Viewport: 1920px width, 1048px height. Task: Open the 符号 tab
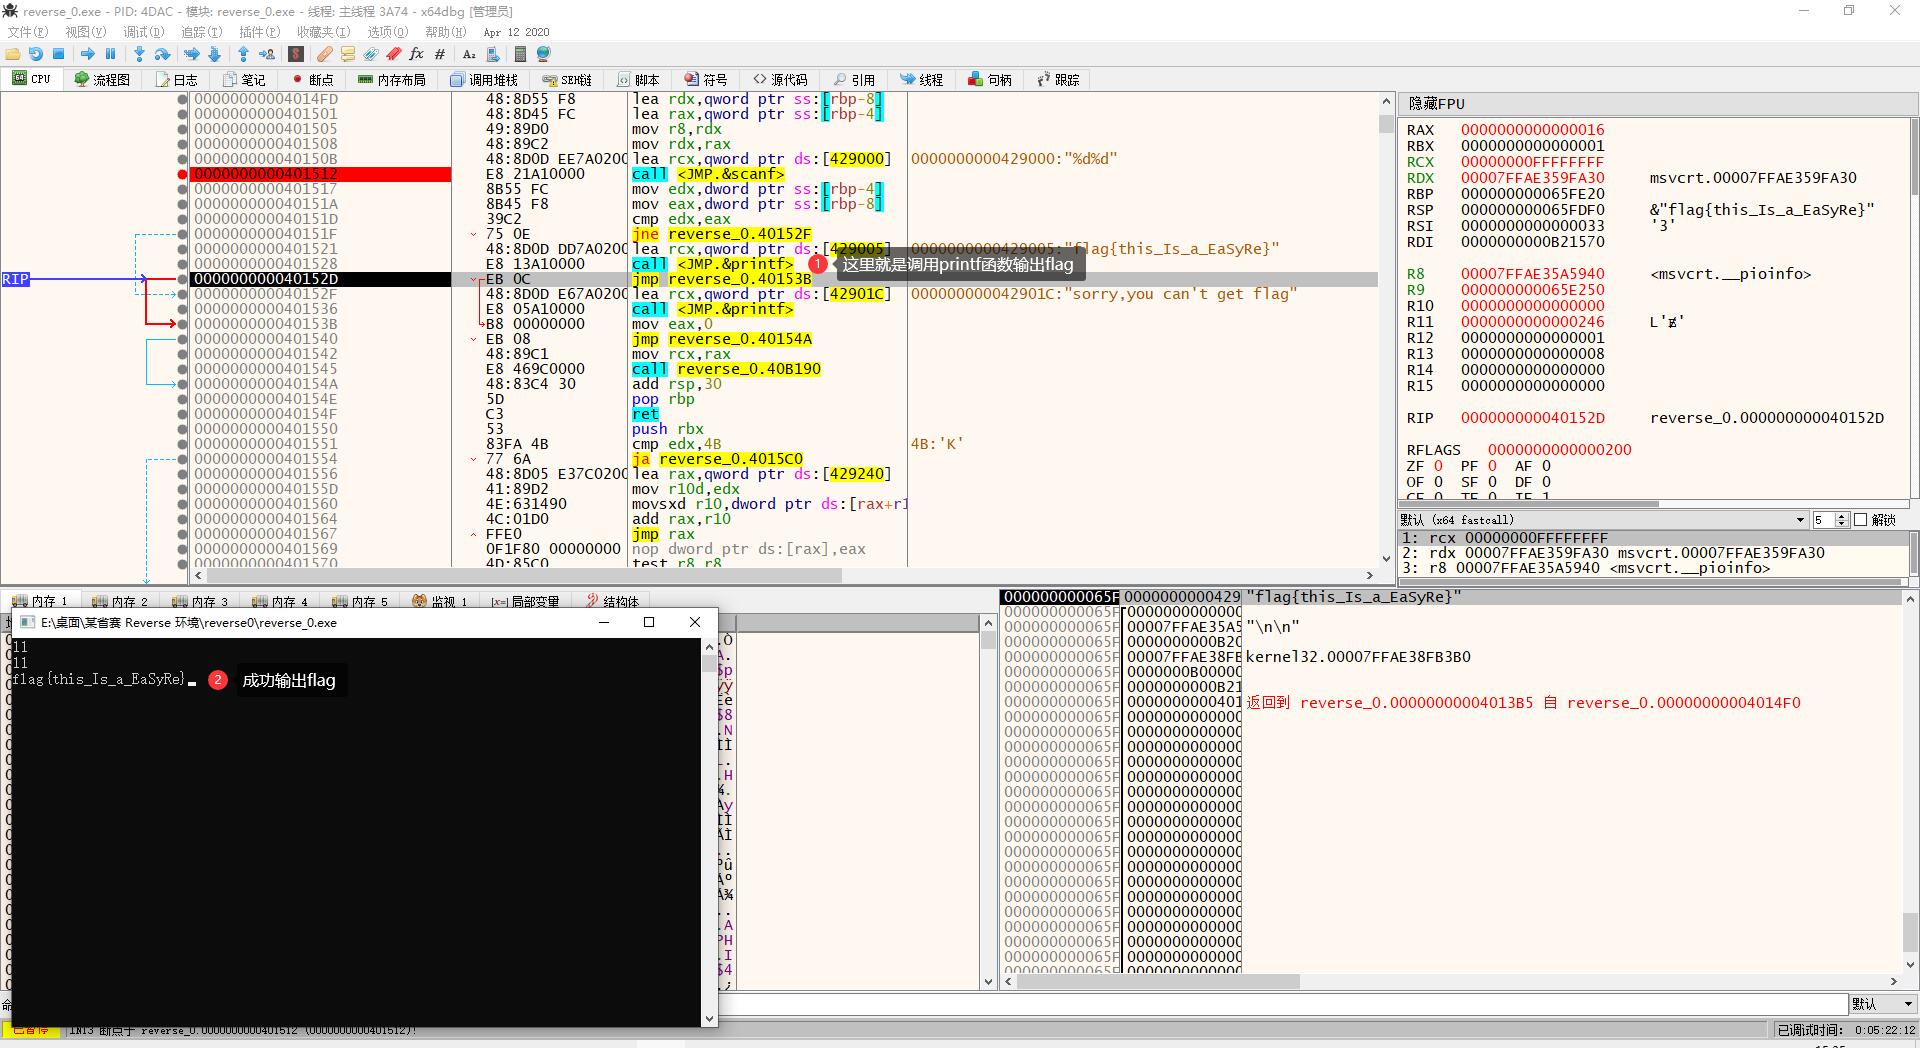pos(706,79)
